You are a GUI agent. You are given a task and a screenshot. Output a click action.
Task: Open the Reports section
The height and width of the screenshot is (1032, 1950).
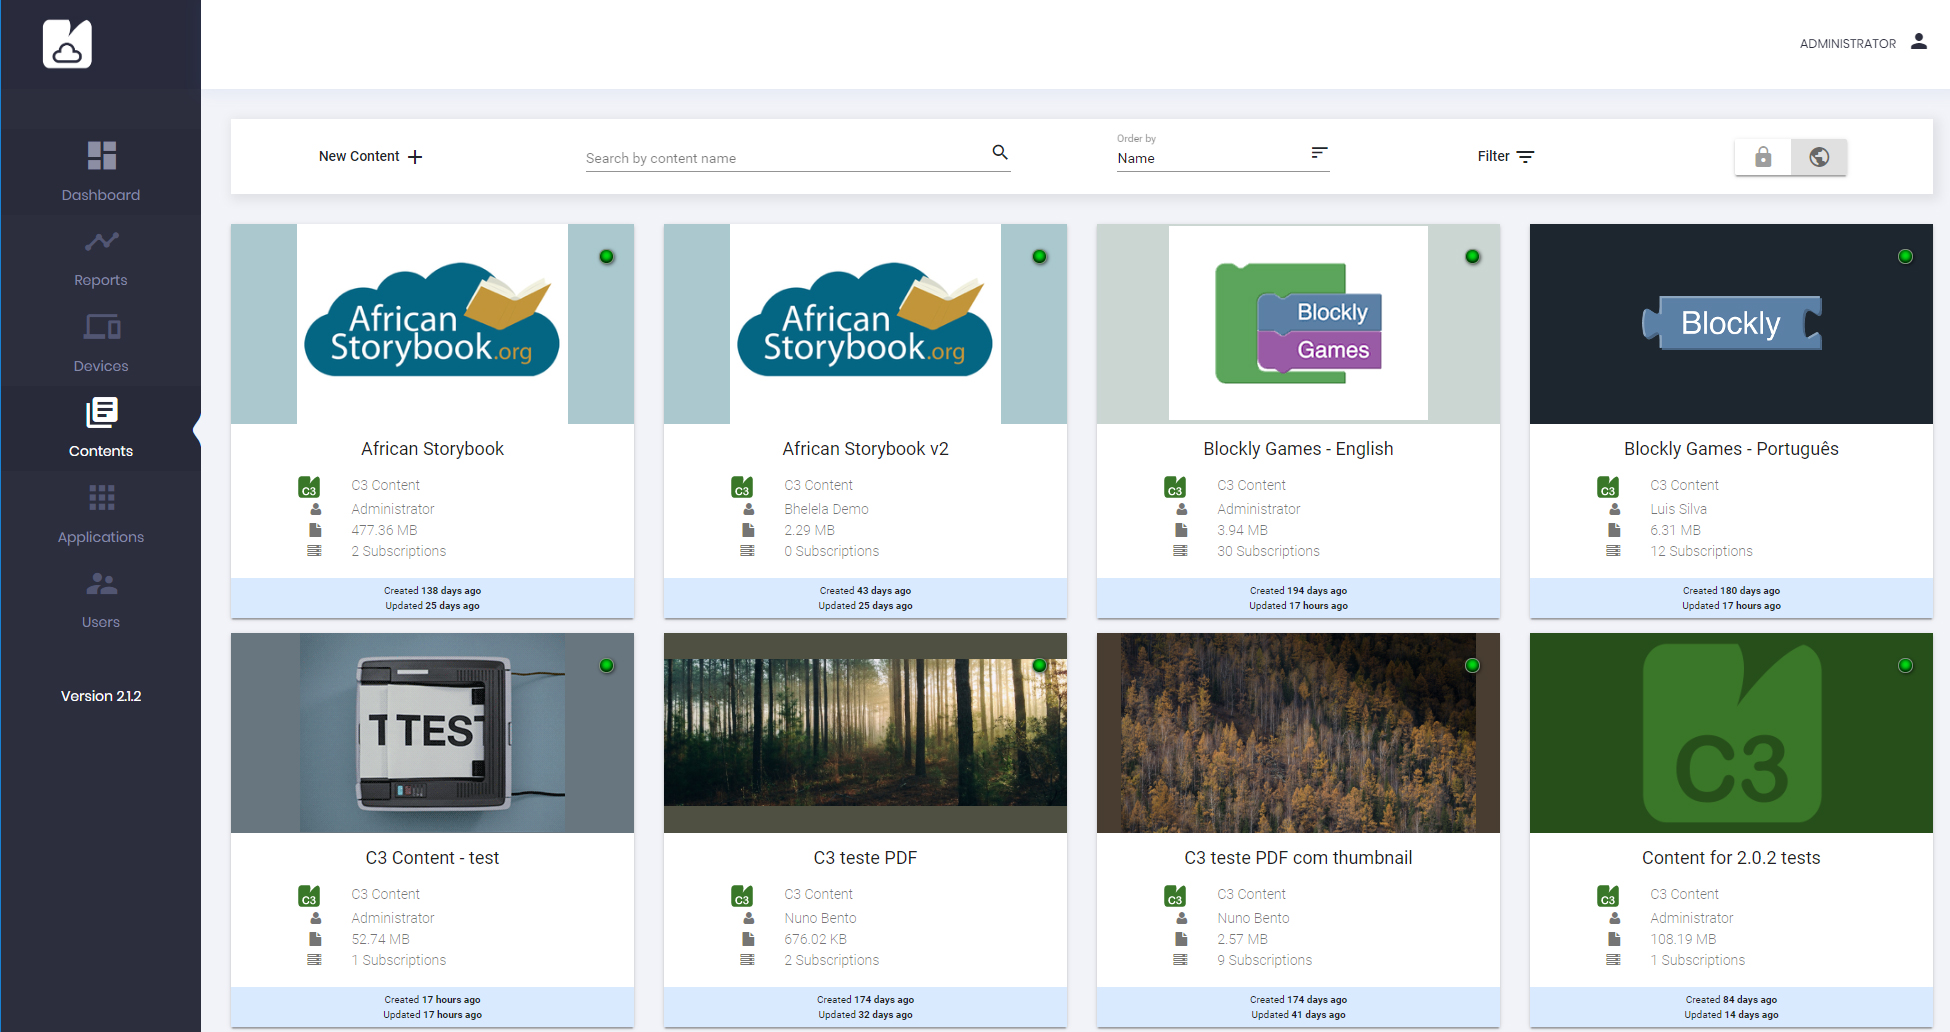click(x=101, y=258)
